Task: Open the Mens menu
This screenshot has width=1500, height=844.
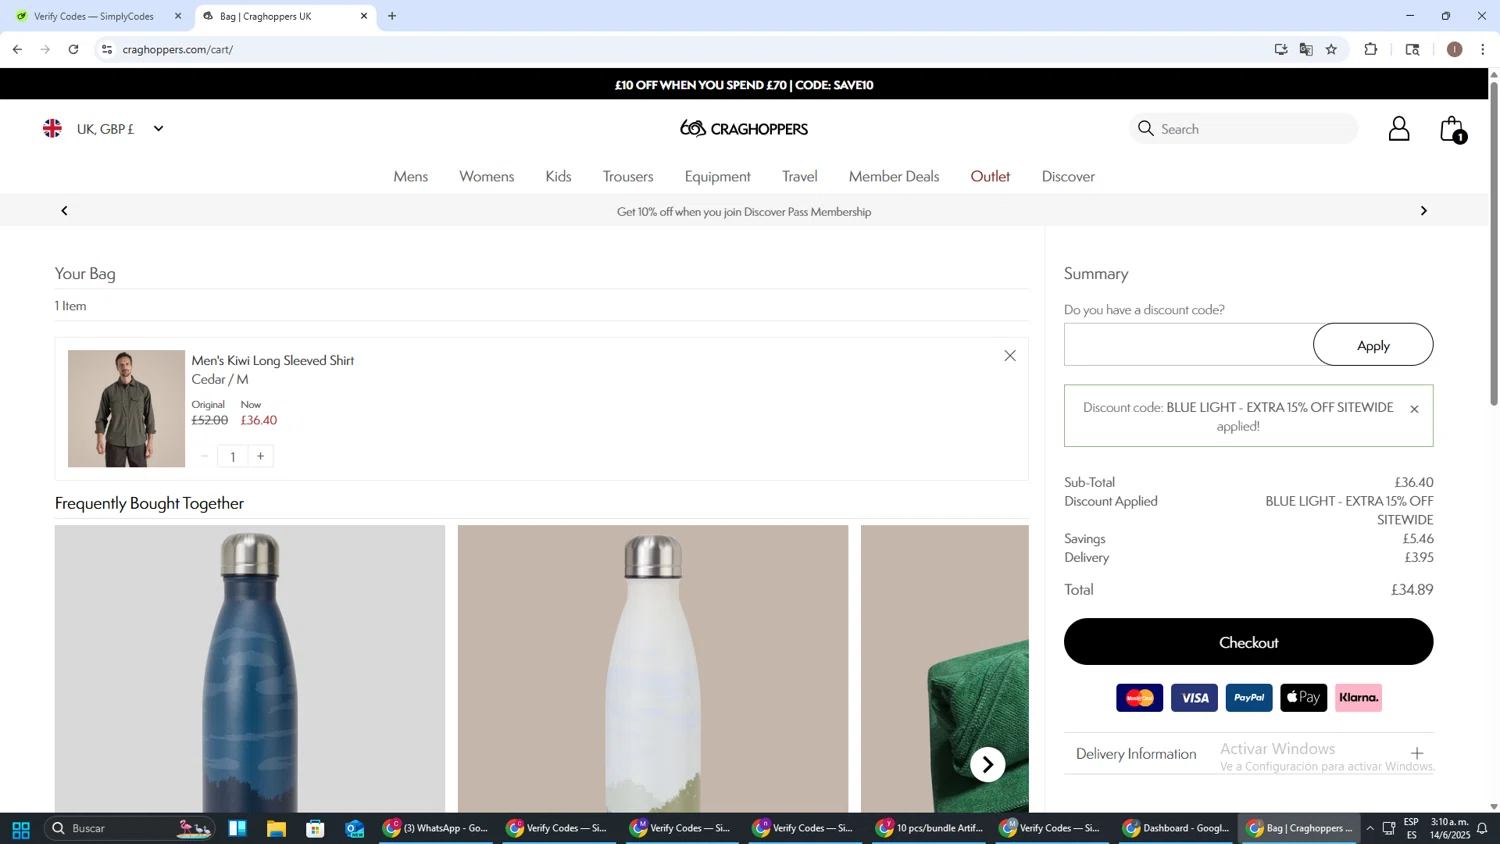Action: click(411, 176)
